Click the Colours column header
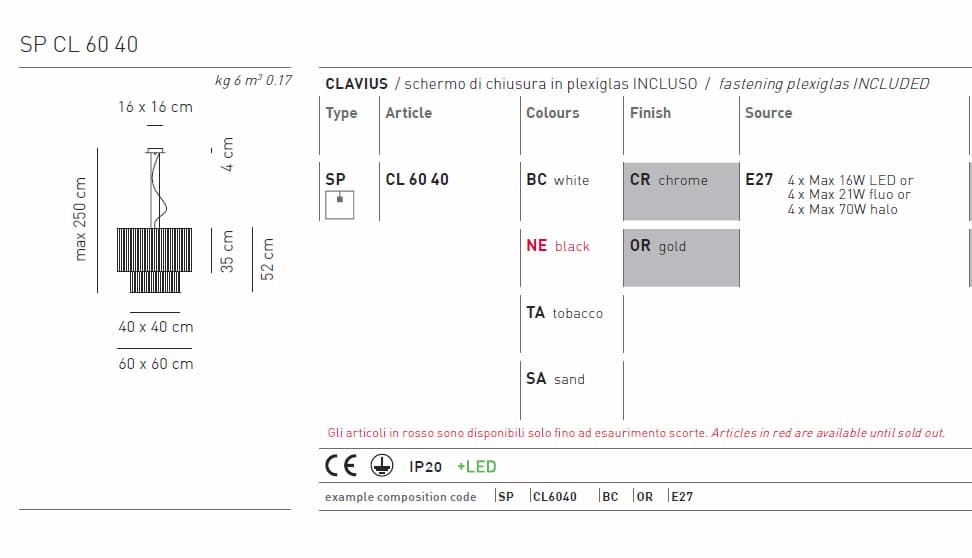 pyautogui.click(x=552, y=113)
